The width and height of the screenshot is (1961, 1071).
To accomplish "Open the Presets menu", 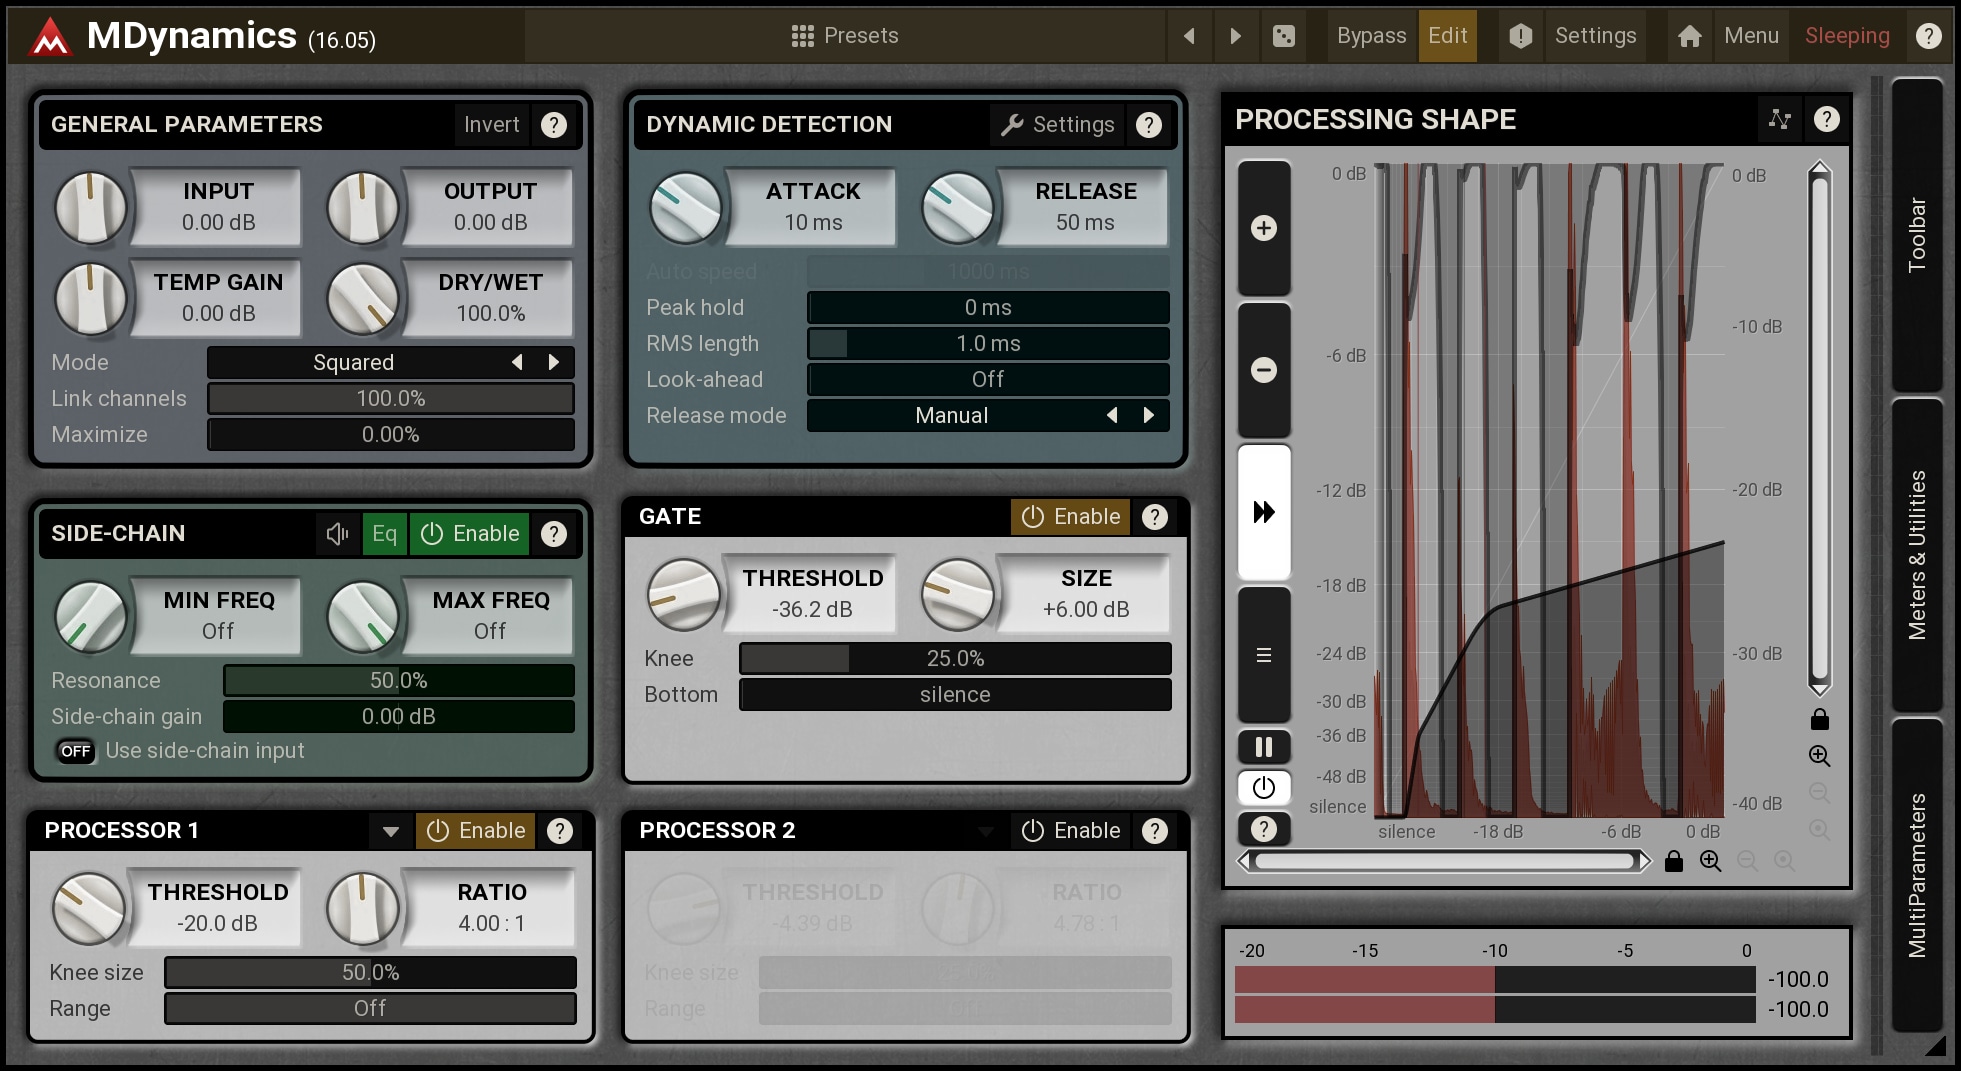I will [845, 36].
